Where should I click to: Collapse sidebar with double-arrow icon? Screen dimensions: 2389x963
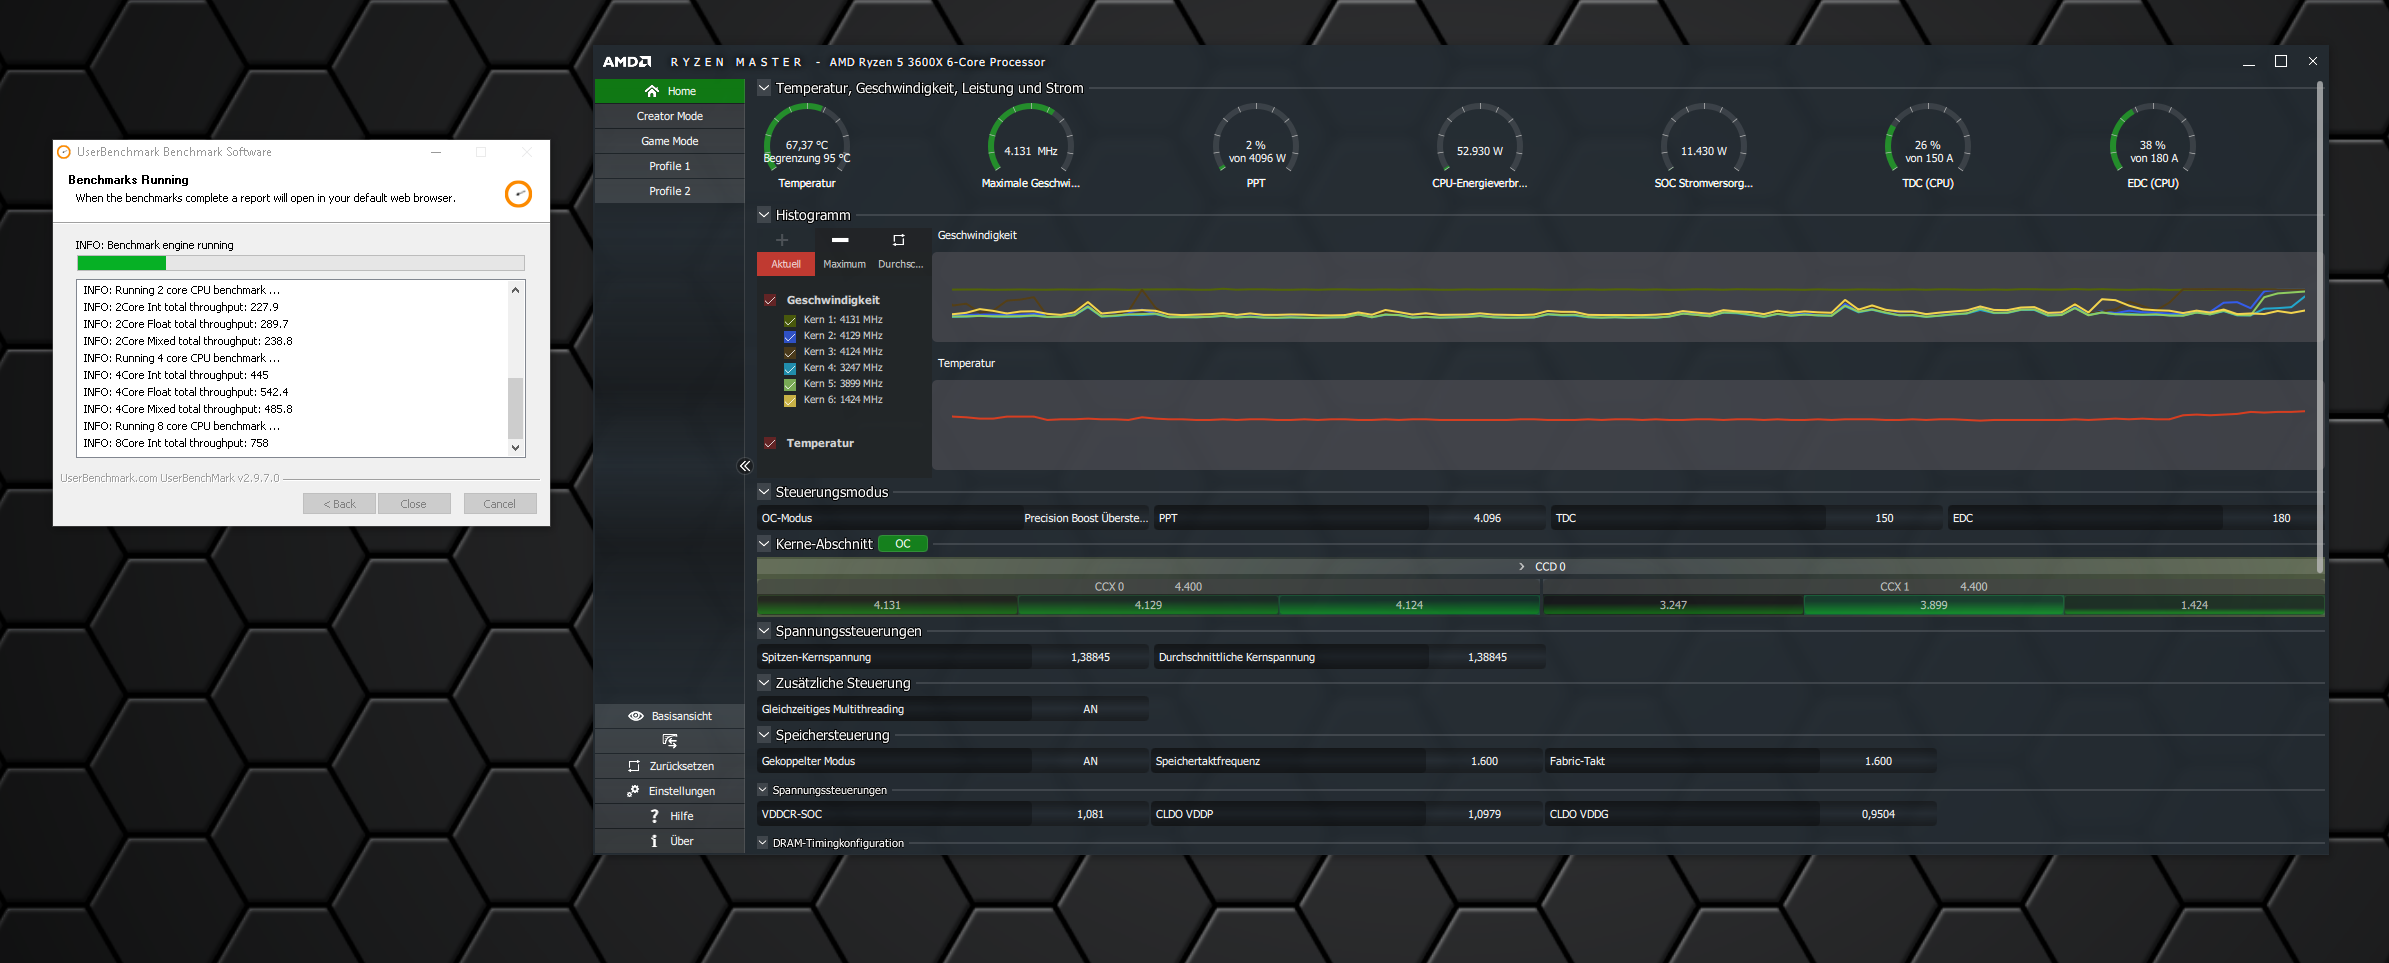pyautogui.click(x=744, y=466)
